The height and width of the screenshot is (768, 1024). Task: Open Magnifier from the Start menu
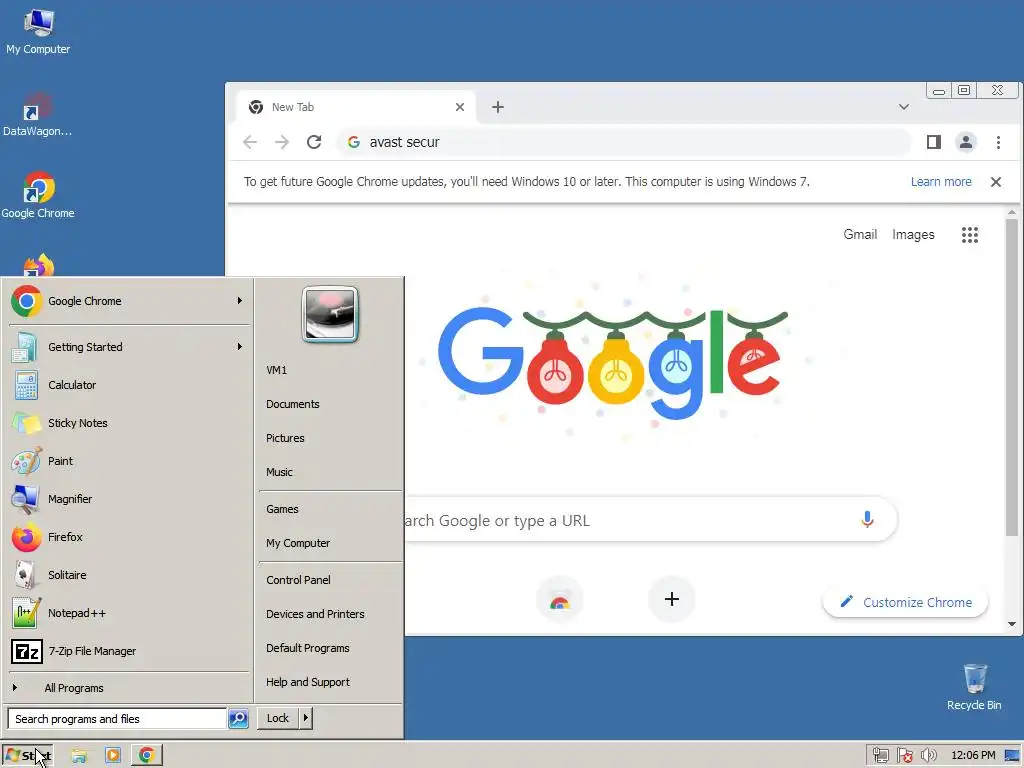(x=128, y=499)
